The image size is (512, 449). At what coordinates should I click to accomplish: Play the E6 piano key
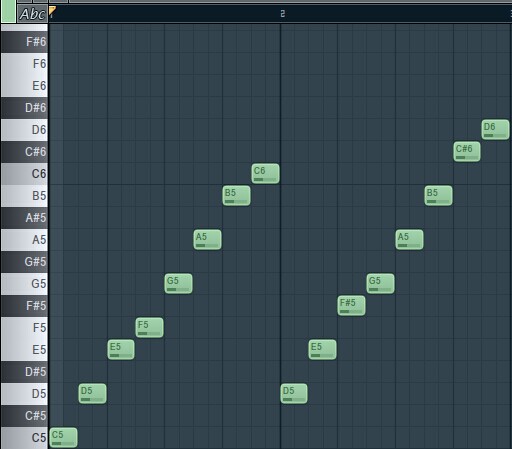coord(24,86)
